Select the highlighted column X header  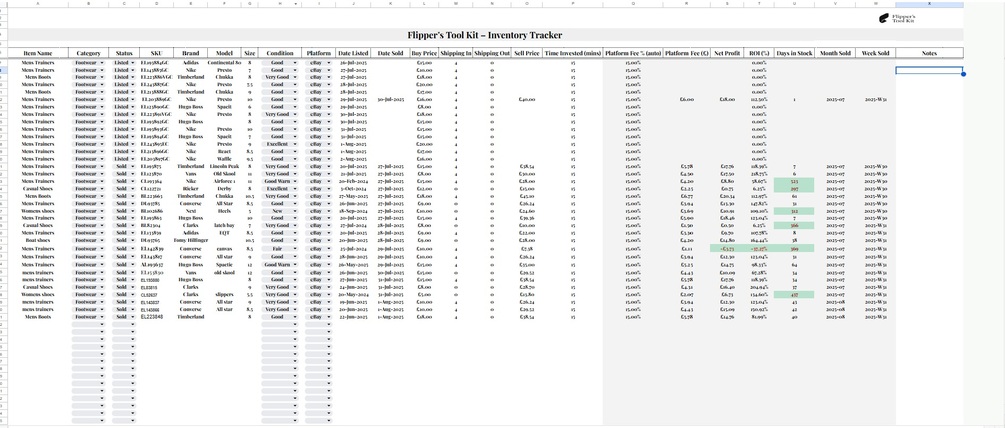[929, 4]
